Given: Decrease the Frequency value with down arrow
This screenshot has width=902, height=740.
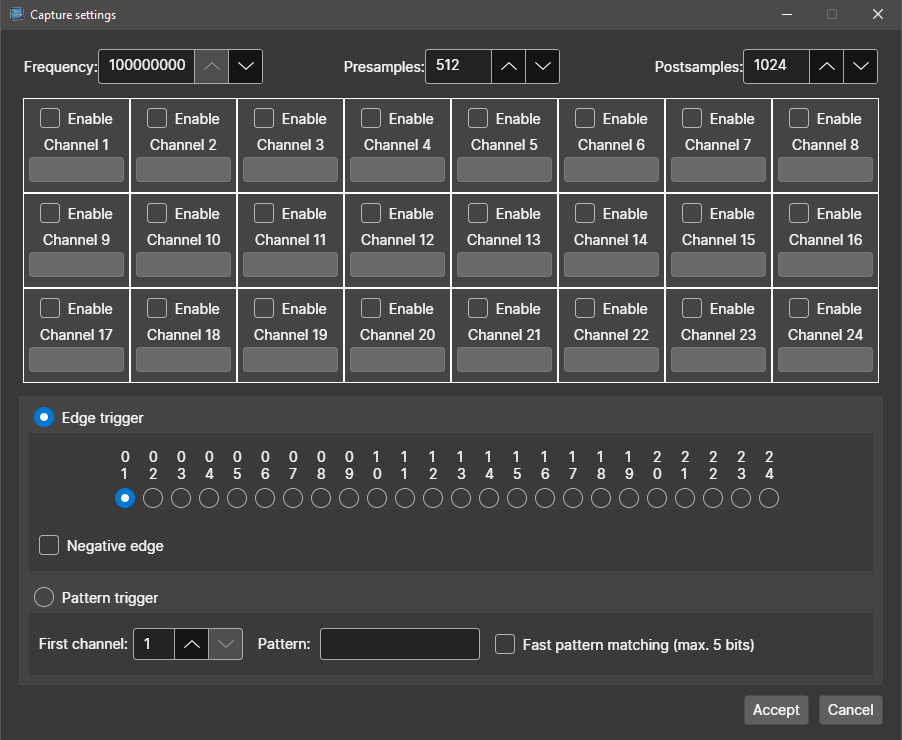Looking at the screenshot, I should (x=245, y=66).
